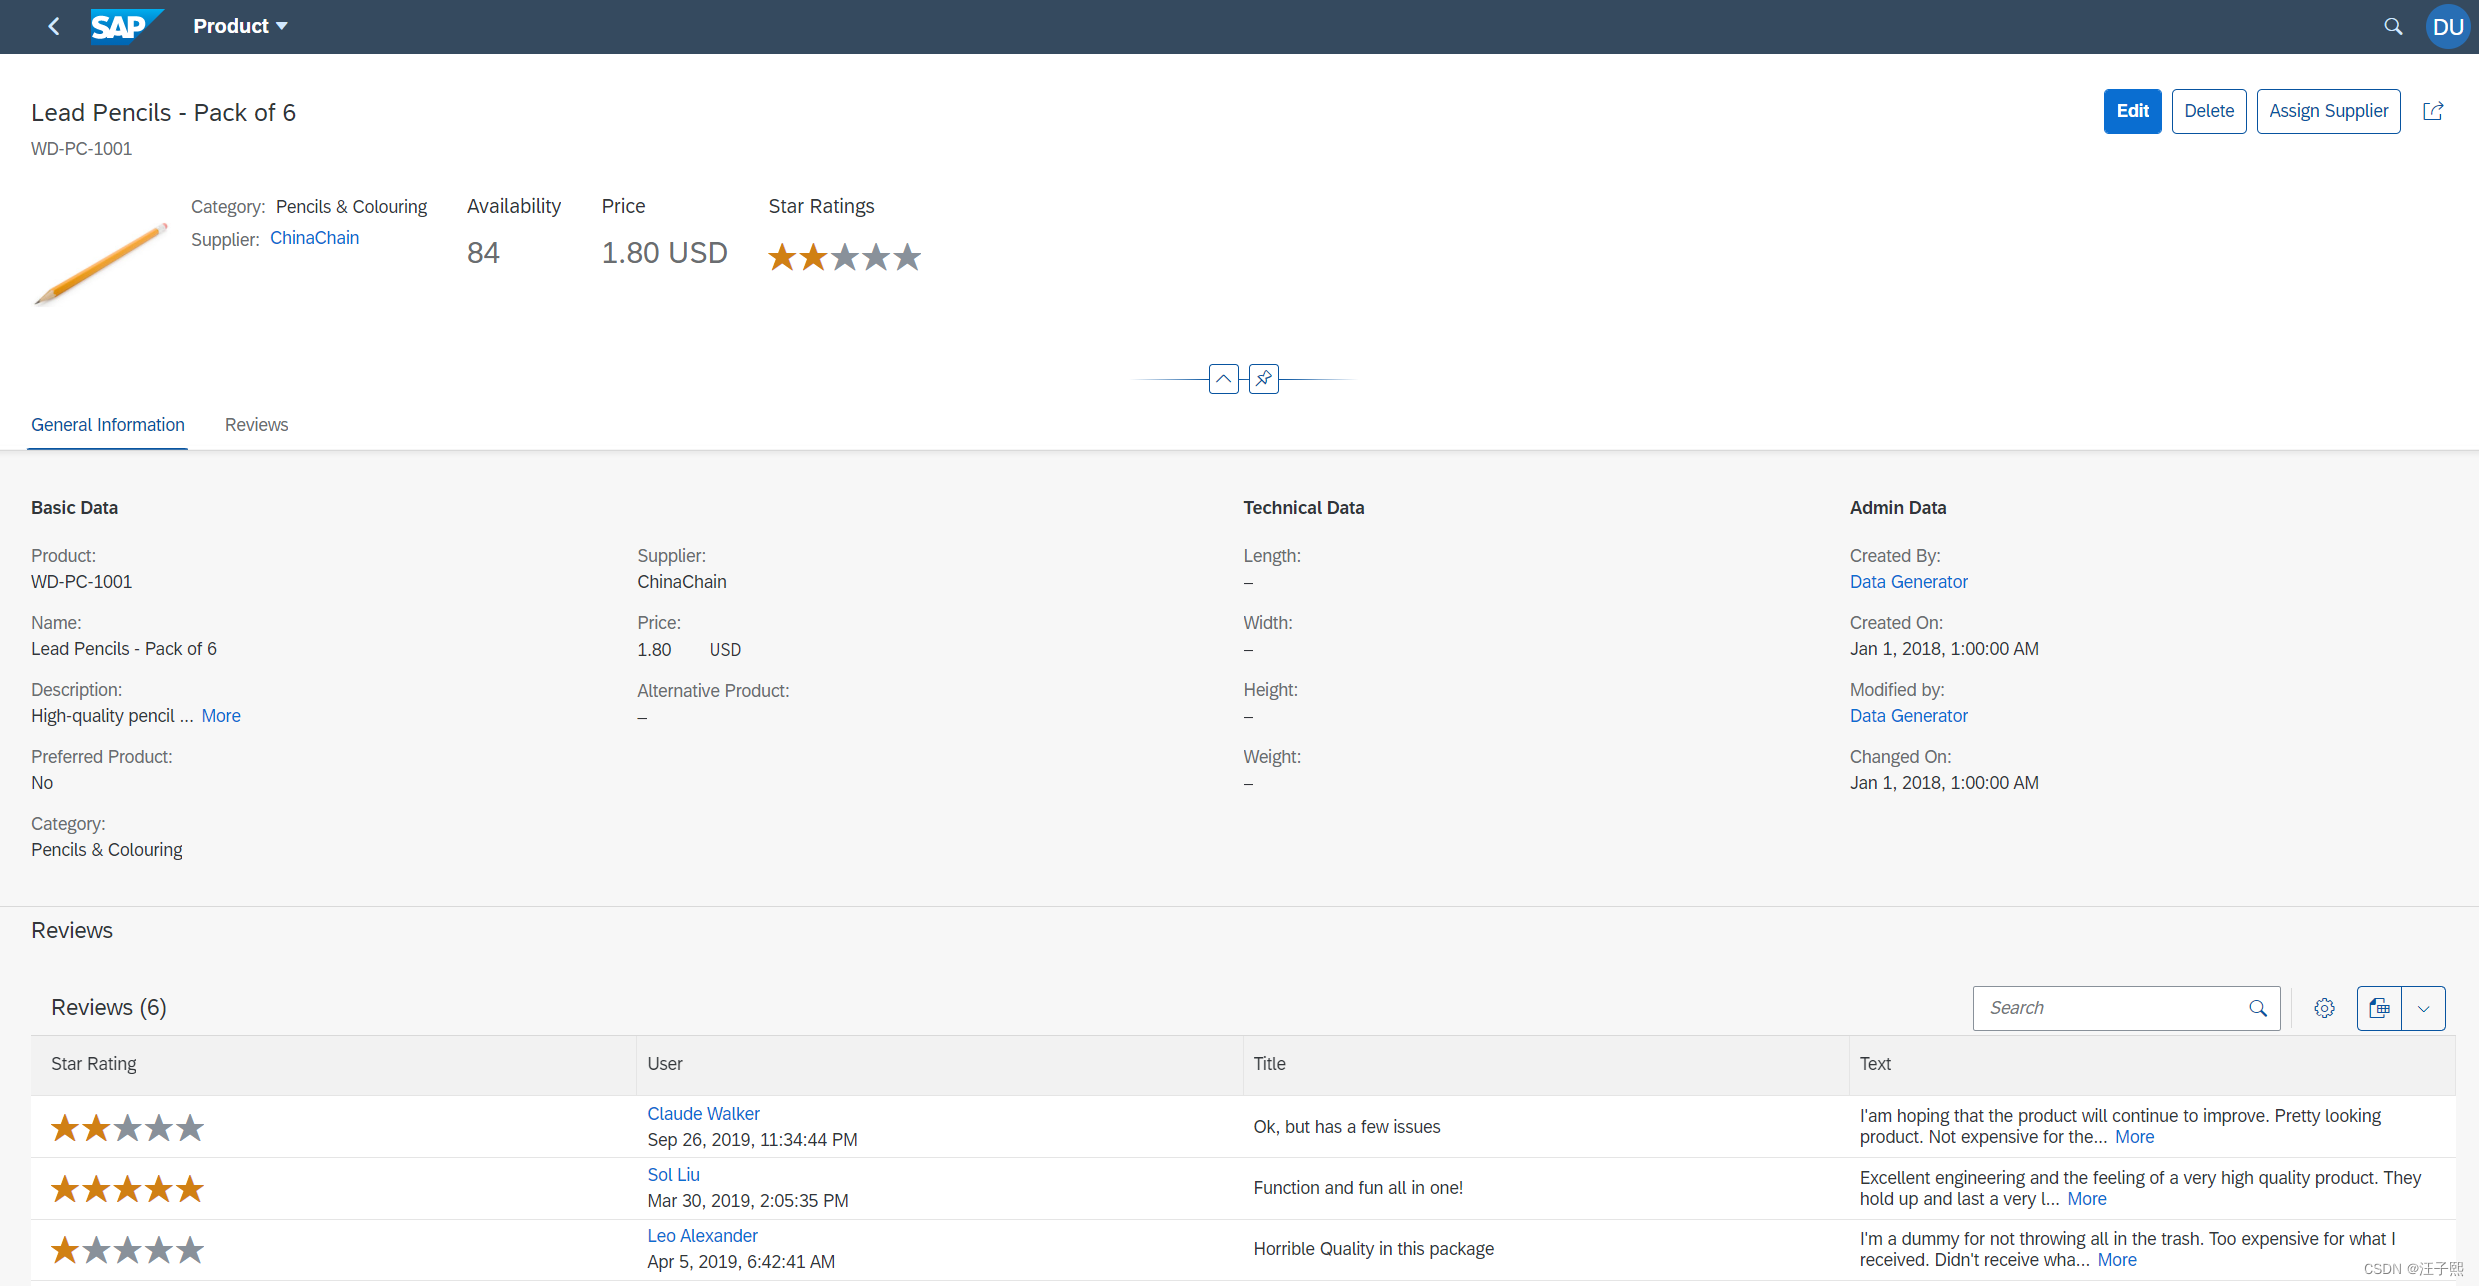Open the shell search icon

click(x=2393, y=27)
